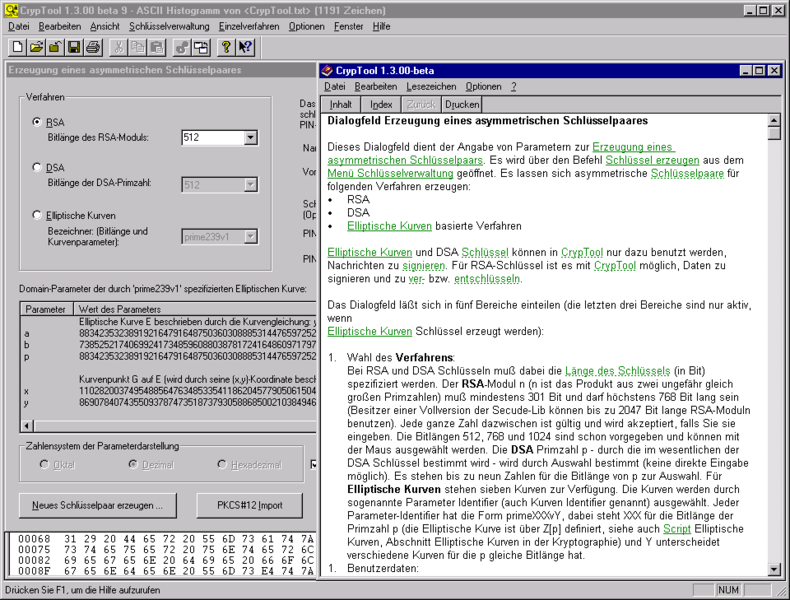Image resolution: width=790 pixels, height=600 pixels.
Task: Open the DSA-Primzahl bit length dropdown
Action: coord(250,185)
